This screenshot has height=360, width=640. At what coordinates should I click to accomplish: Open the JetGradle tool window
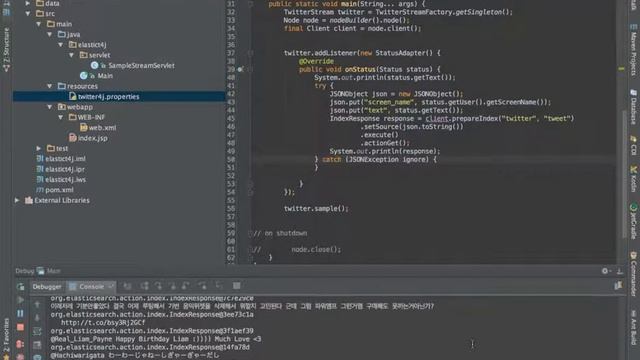pyautogui.click(x=633, y=221)
